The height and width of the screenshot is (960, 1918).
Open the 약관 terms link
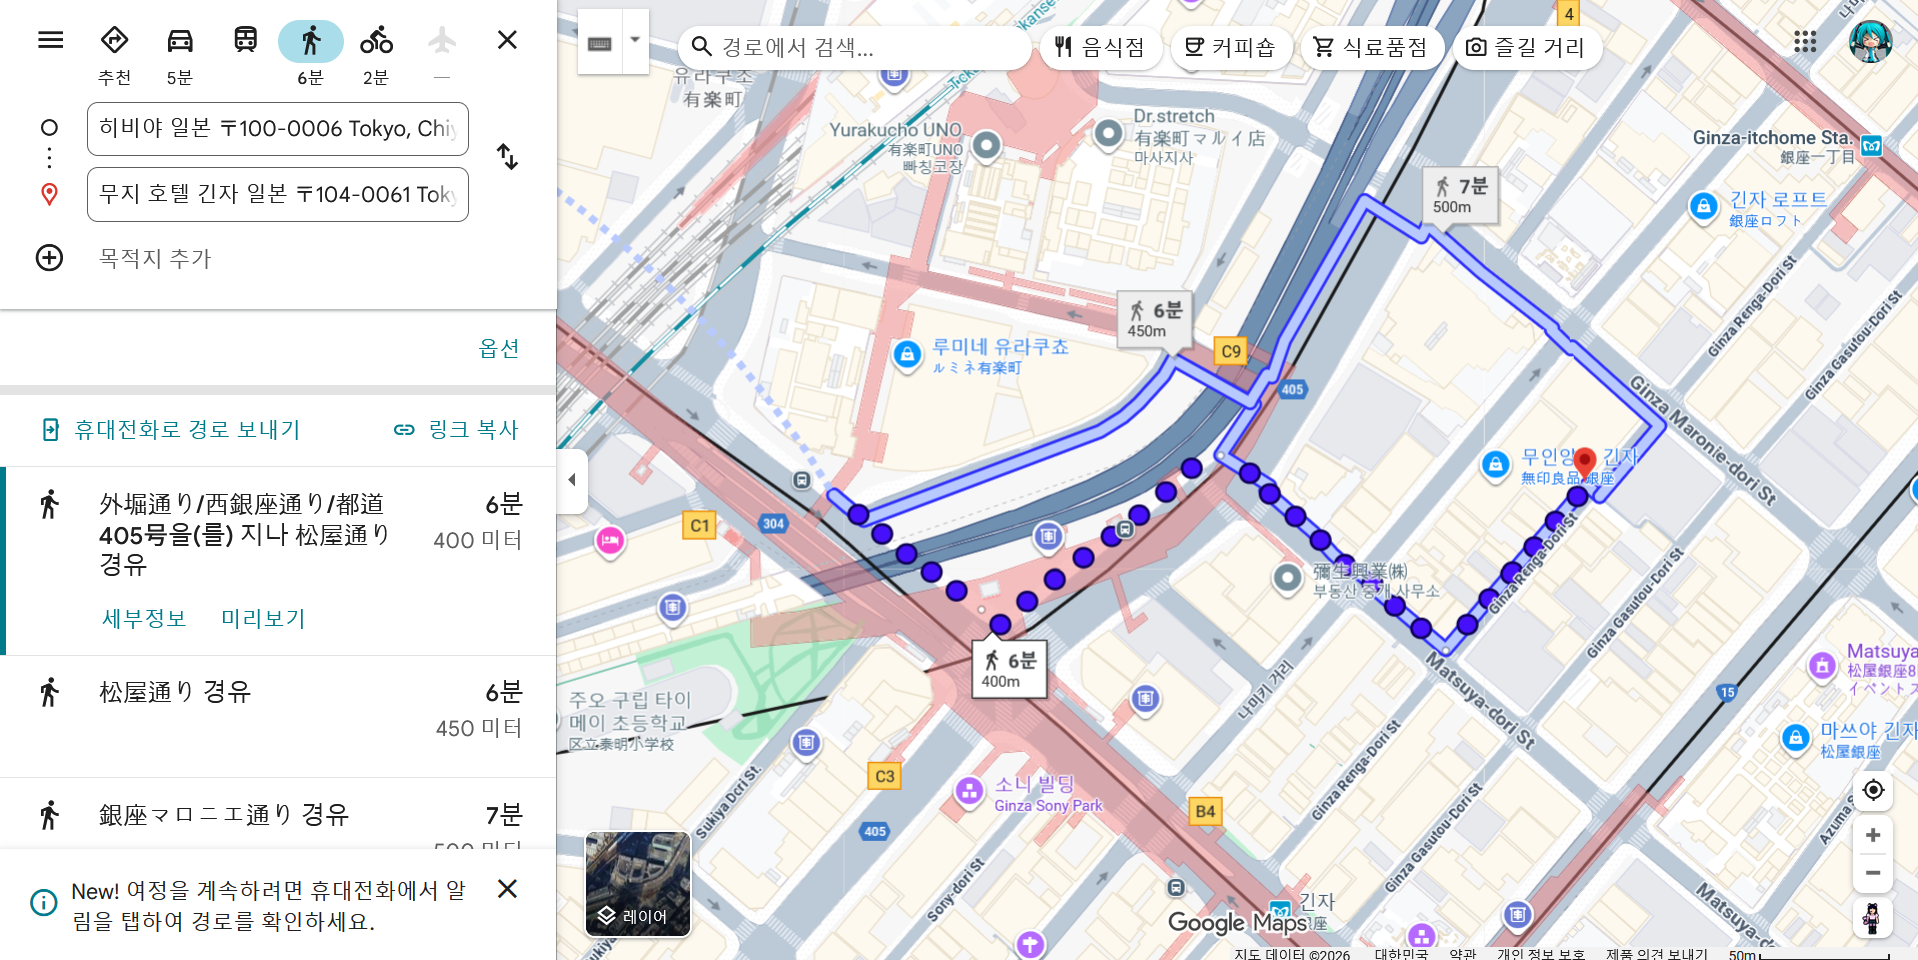[1462, 953]
